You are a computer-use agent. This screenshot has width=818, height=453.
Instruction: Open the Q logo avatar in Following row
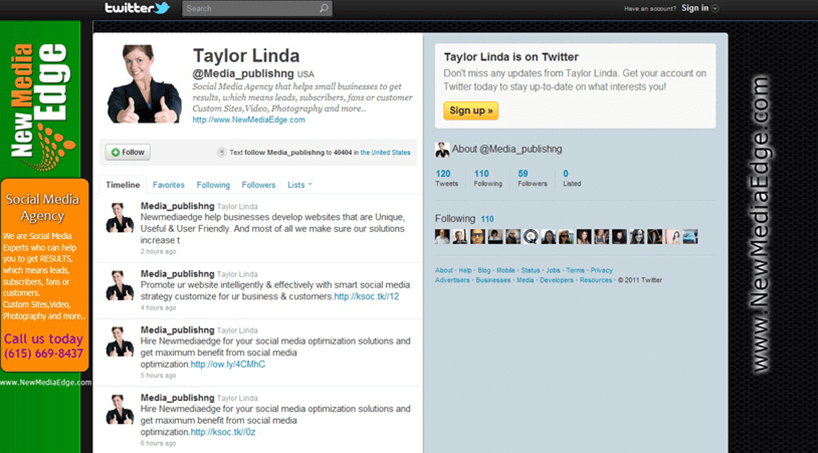pyautogui.click(x=531, y=236)
